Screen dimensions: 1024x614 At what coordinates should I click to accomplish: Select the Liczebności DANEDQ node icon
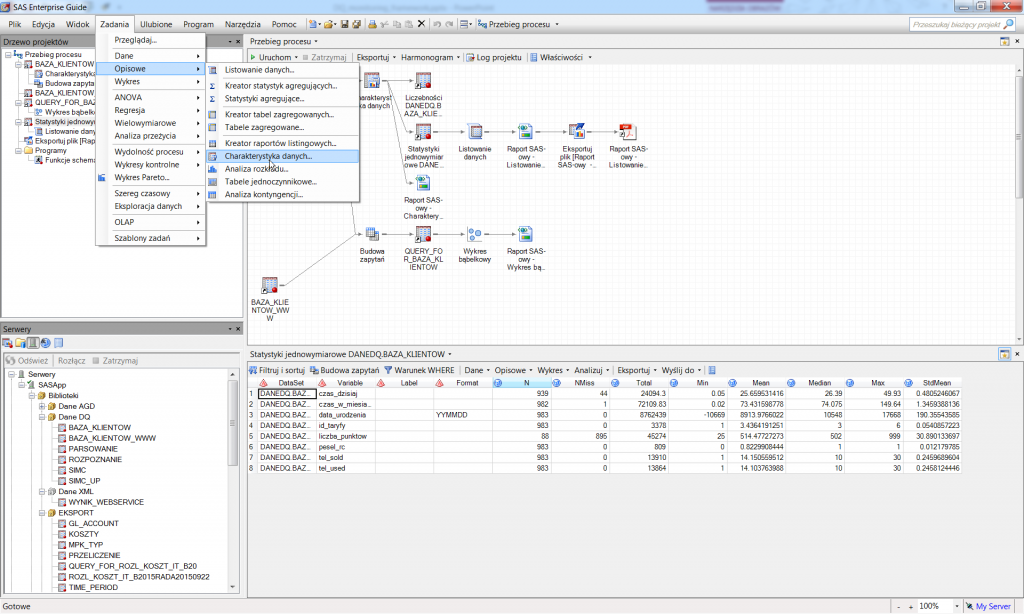423,81
